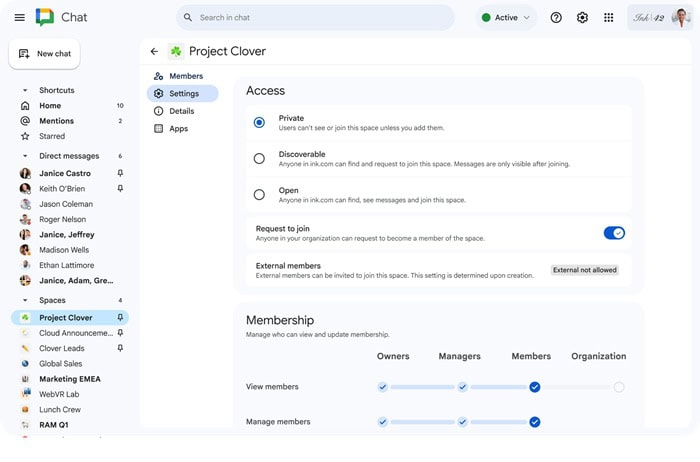Toggle the Request to join switch
Image resolution: width=700 pixels, height=462 pixels.
point(614,233)
